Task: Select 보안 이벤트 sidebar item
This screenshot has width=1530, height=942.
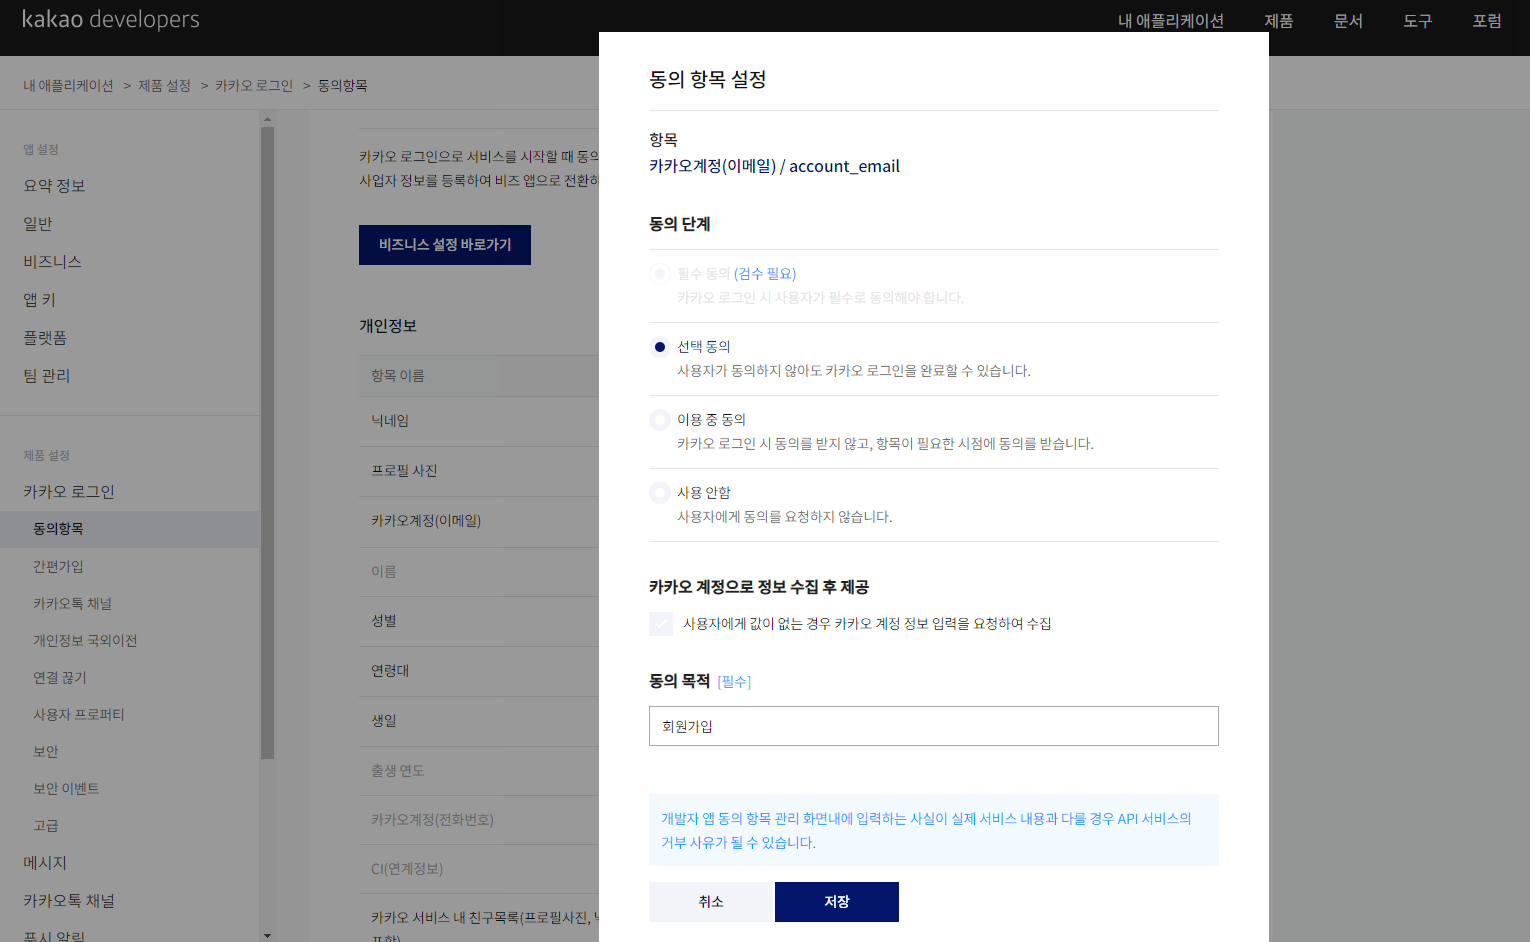Action: (x=66, y=789)
